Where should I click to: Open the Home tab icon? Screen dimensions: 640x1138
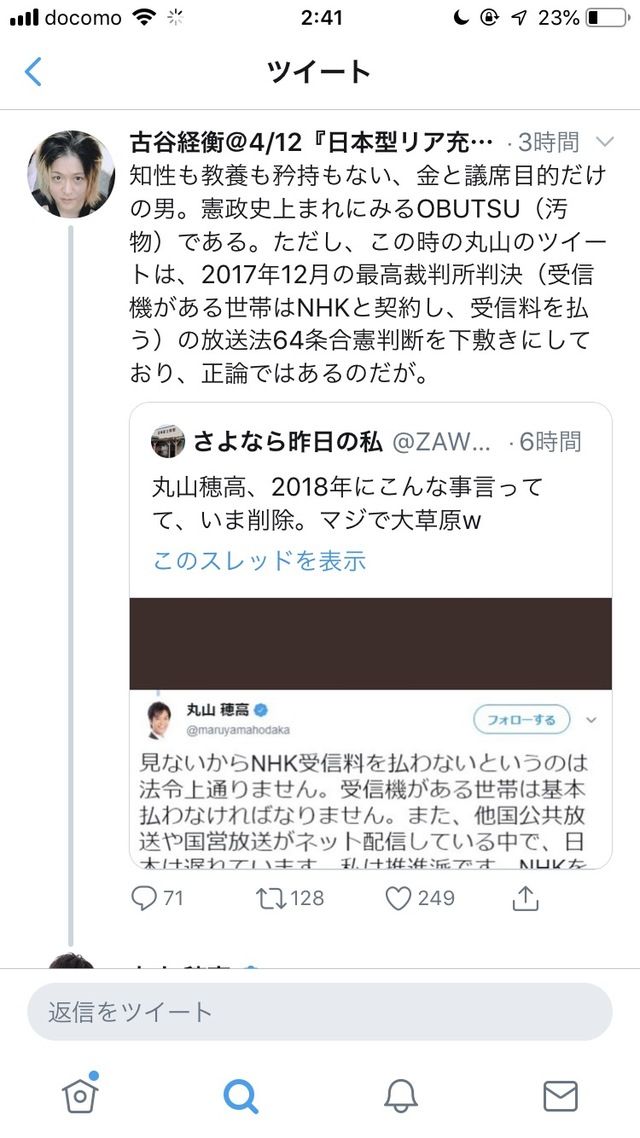click(x=81, y=1092)
